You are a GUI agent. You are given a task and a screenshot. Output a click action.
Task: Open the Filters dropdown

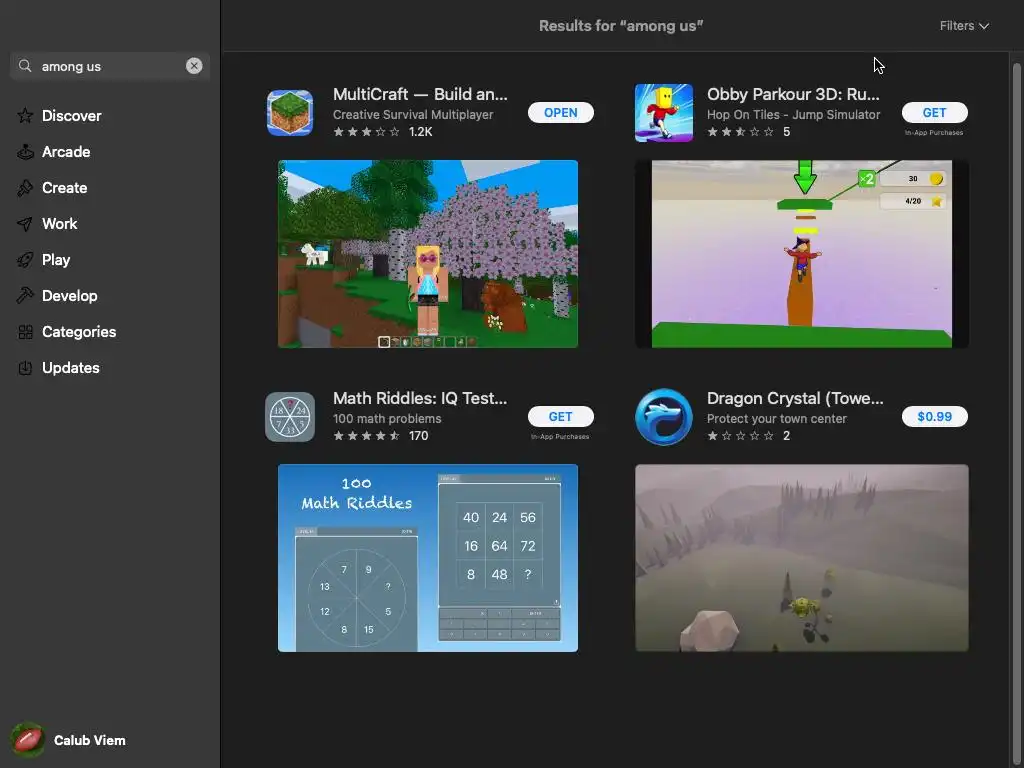[964, 25]
